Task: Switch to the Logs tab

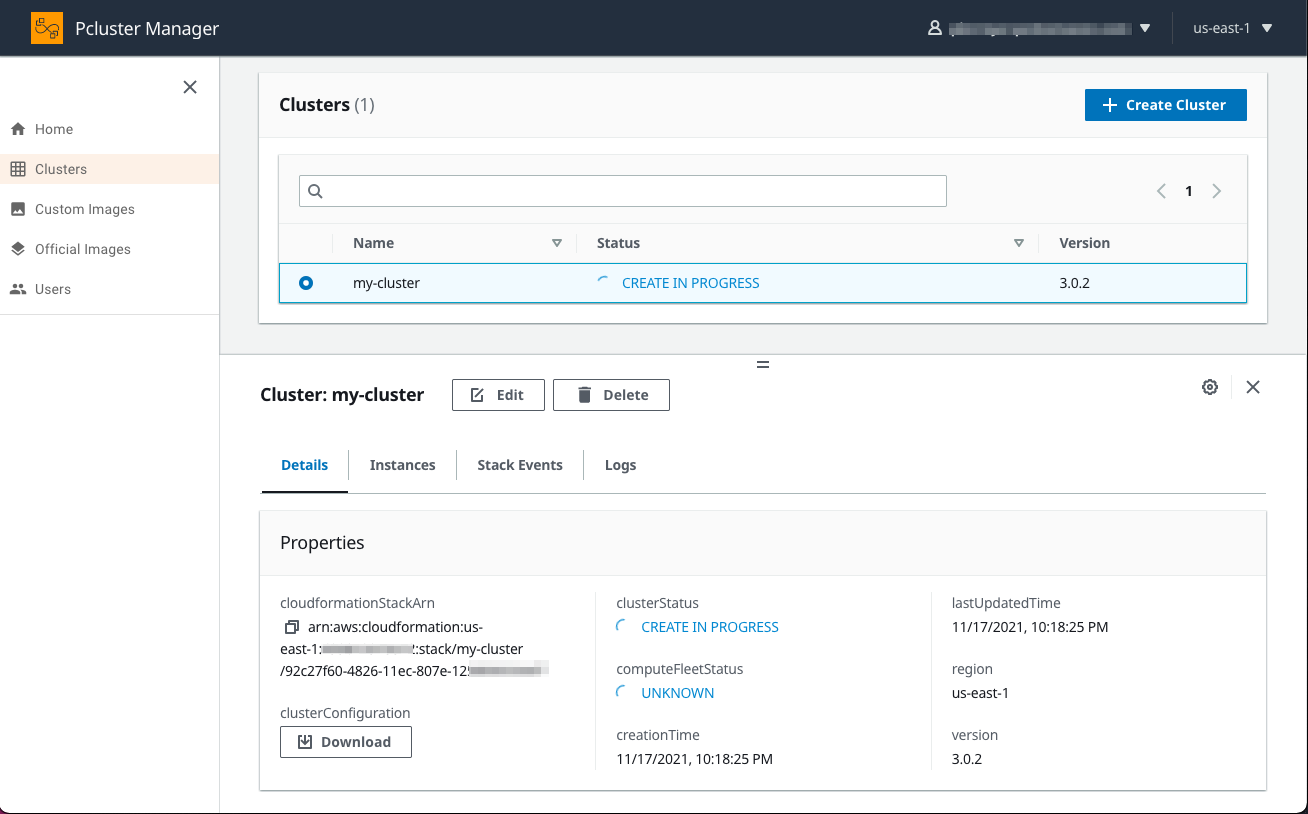Action: (620, 465)
